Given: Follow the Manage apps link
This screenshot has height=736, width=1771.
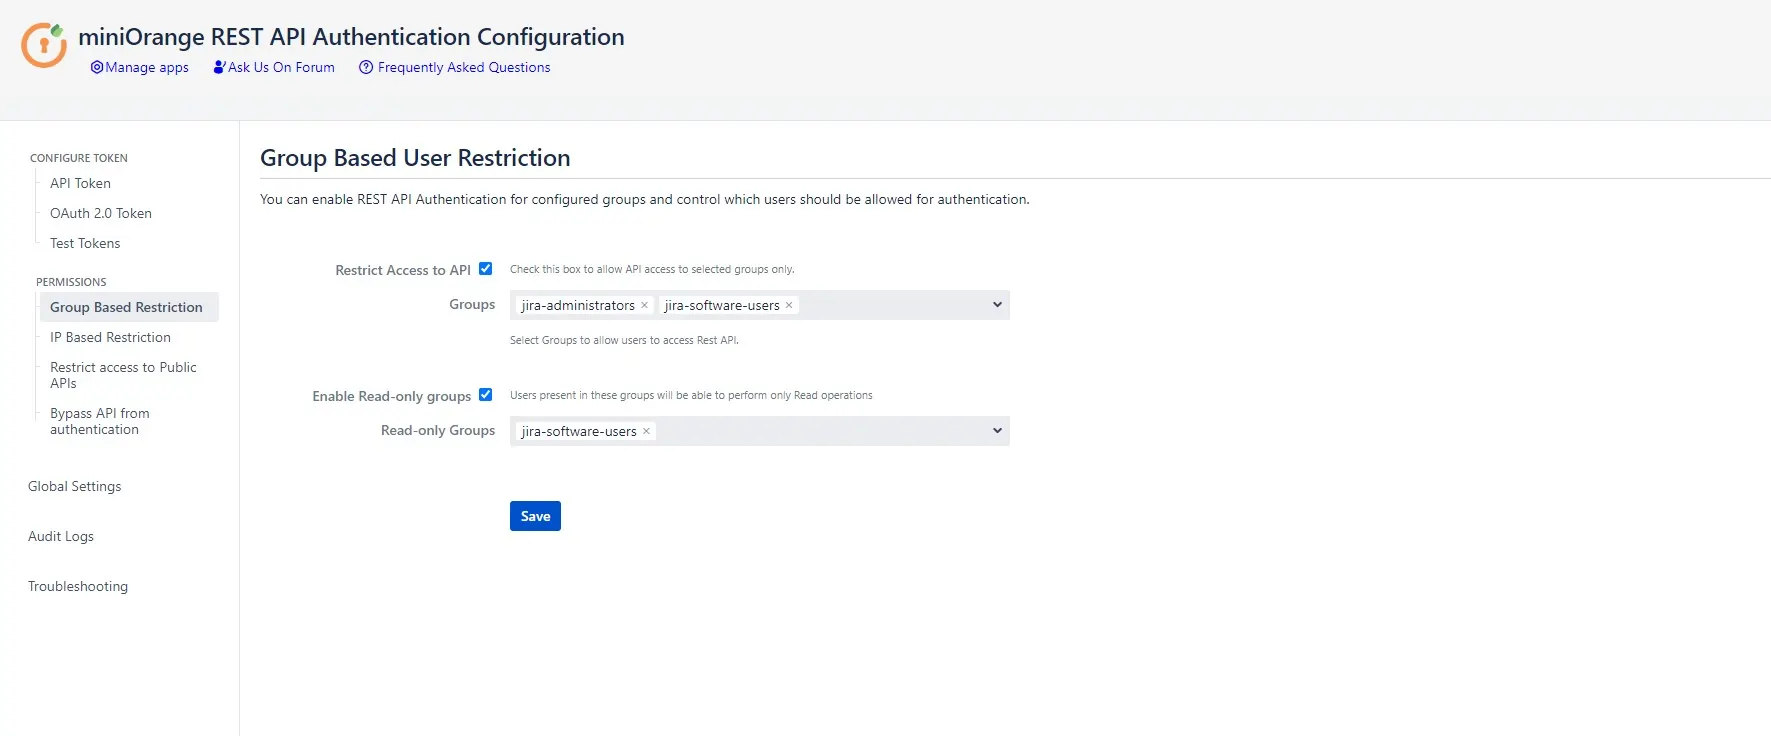Looking at the screenshot, I should tap(147, 67).
